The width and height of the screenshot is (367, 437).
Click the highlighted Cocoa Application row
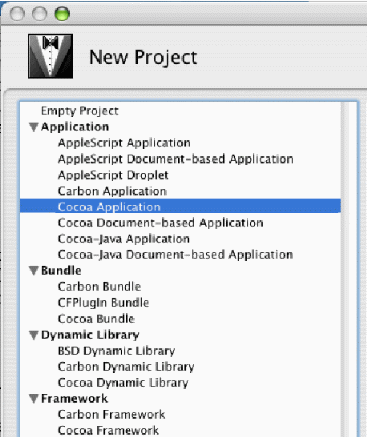[180, 206]
